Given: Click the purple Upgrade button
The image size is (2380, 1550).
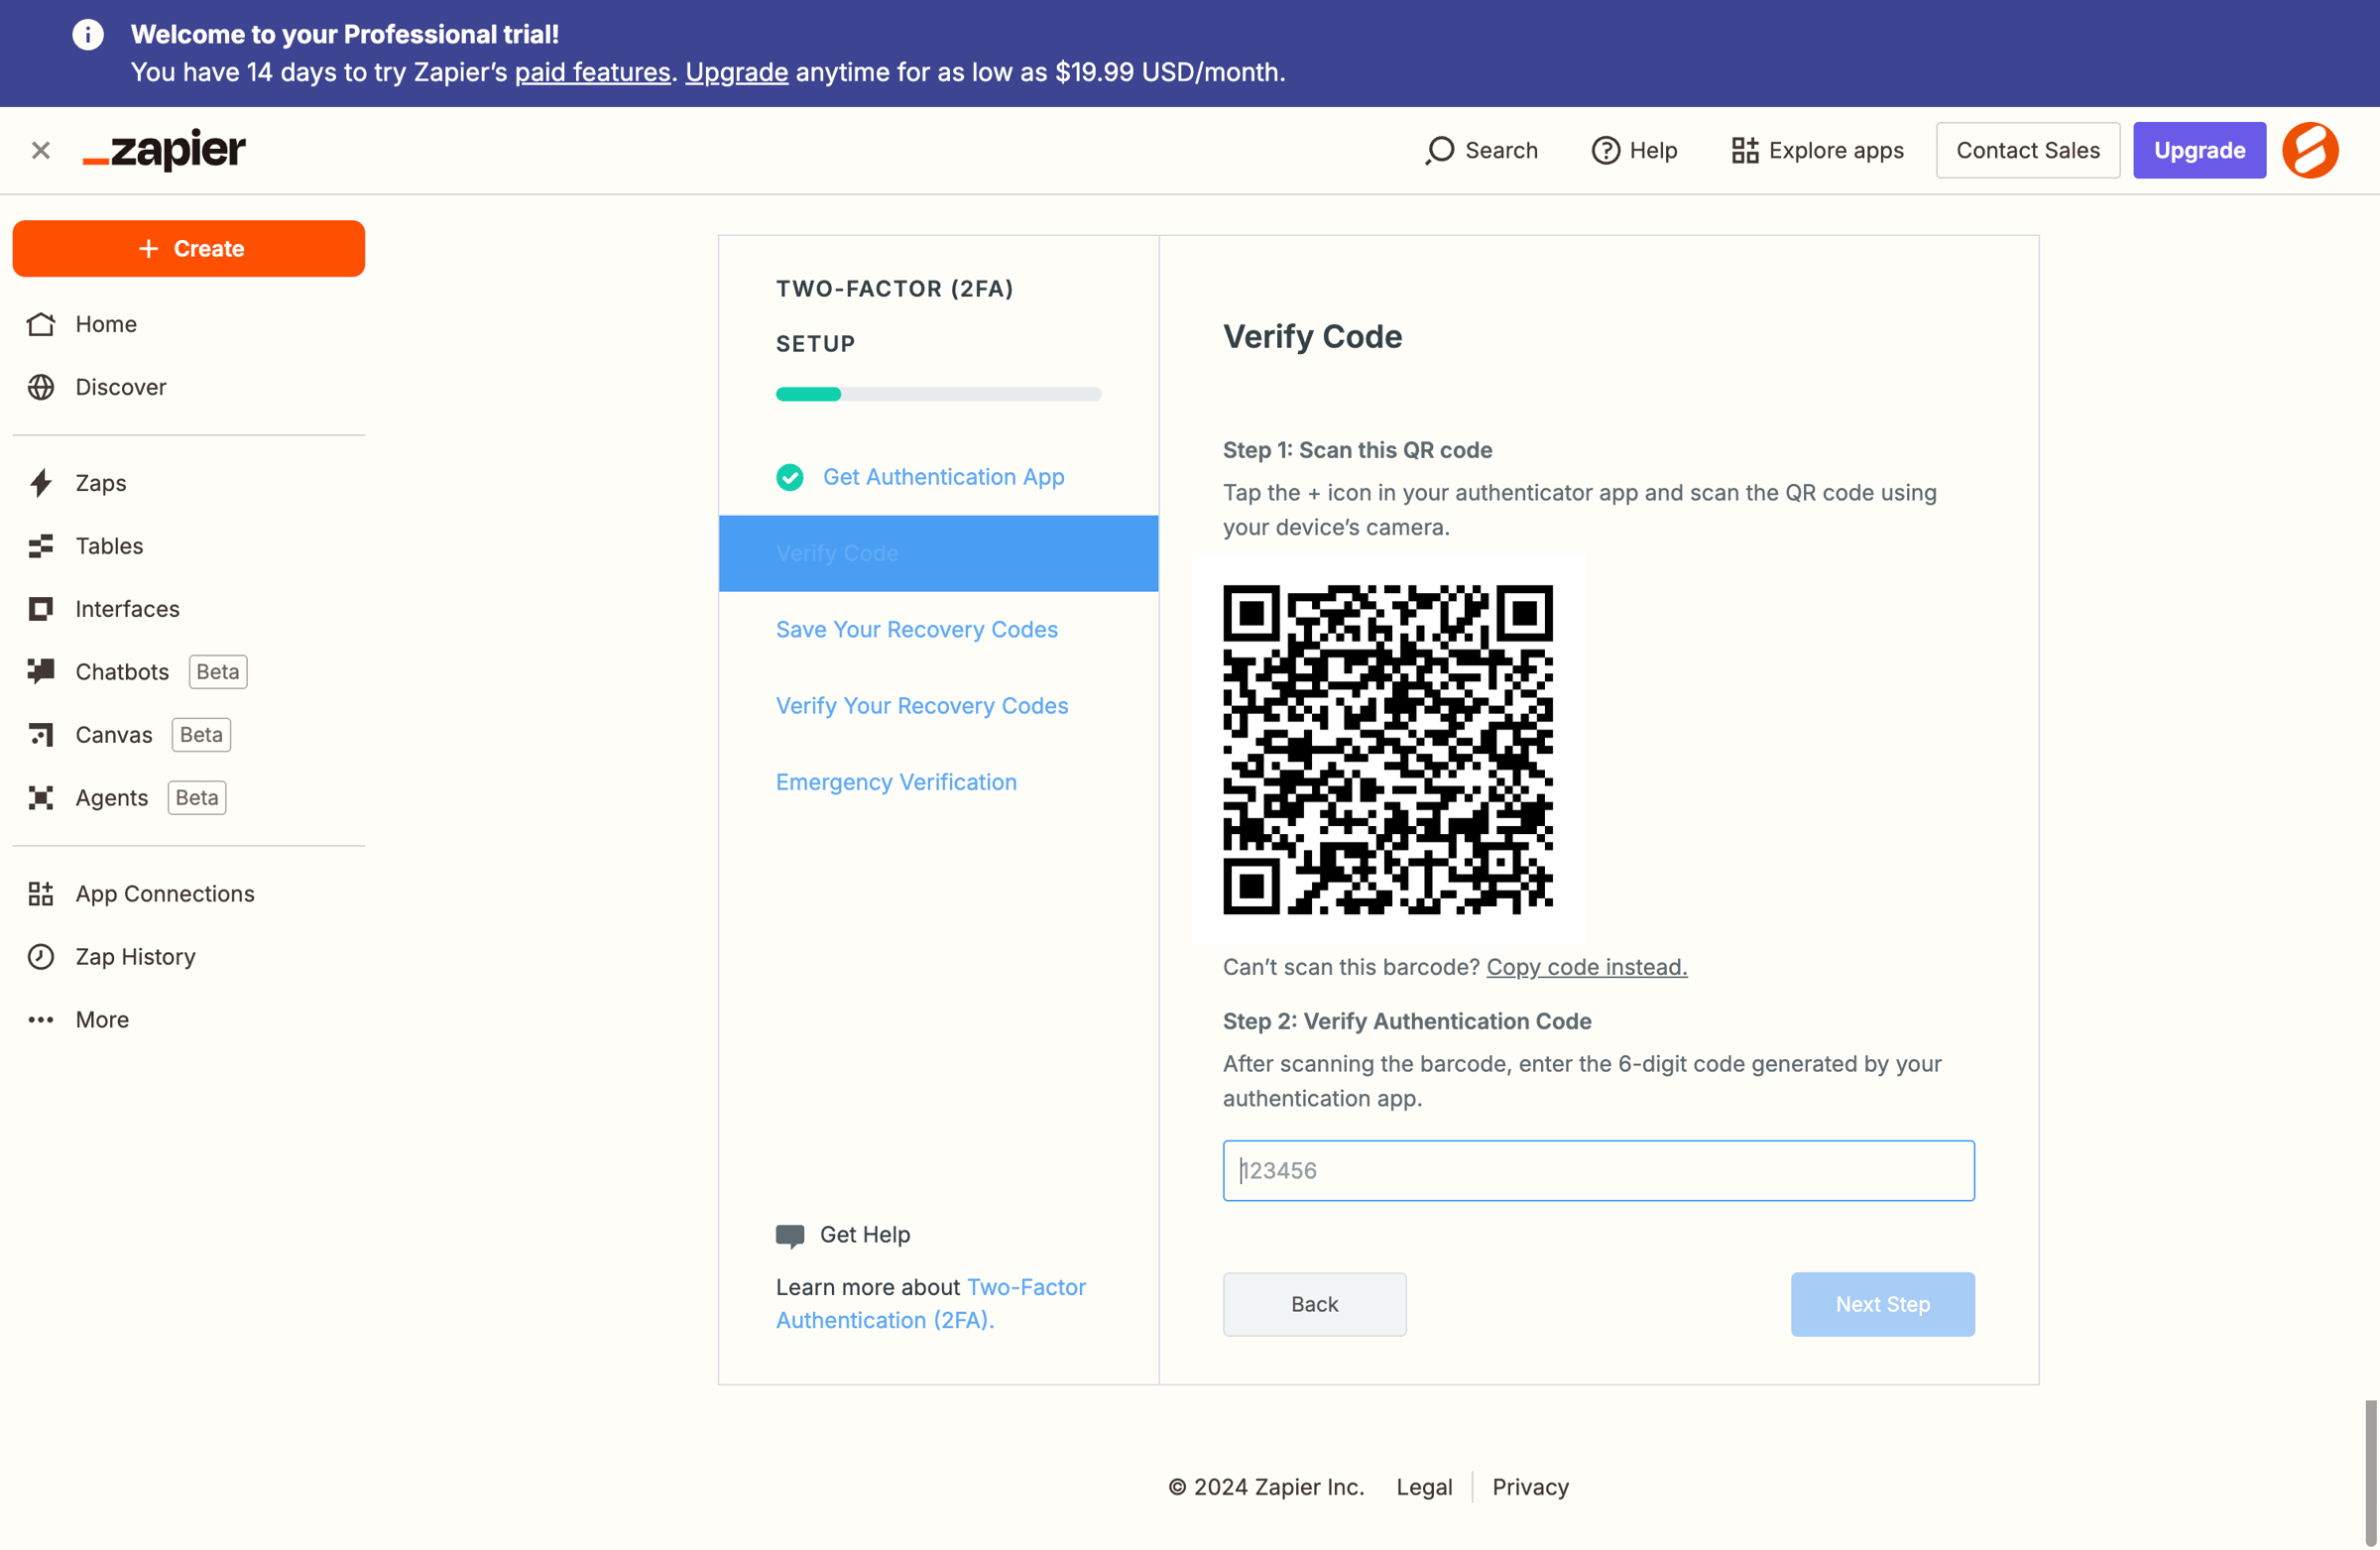Looking at the screenshot, I should coord(2199,151).
